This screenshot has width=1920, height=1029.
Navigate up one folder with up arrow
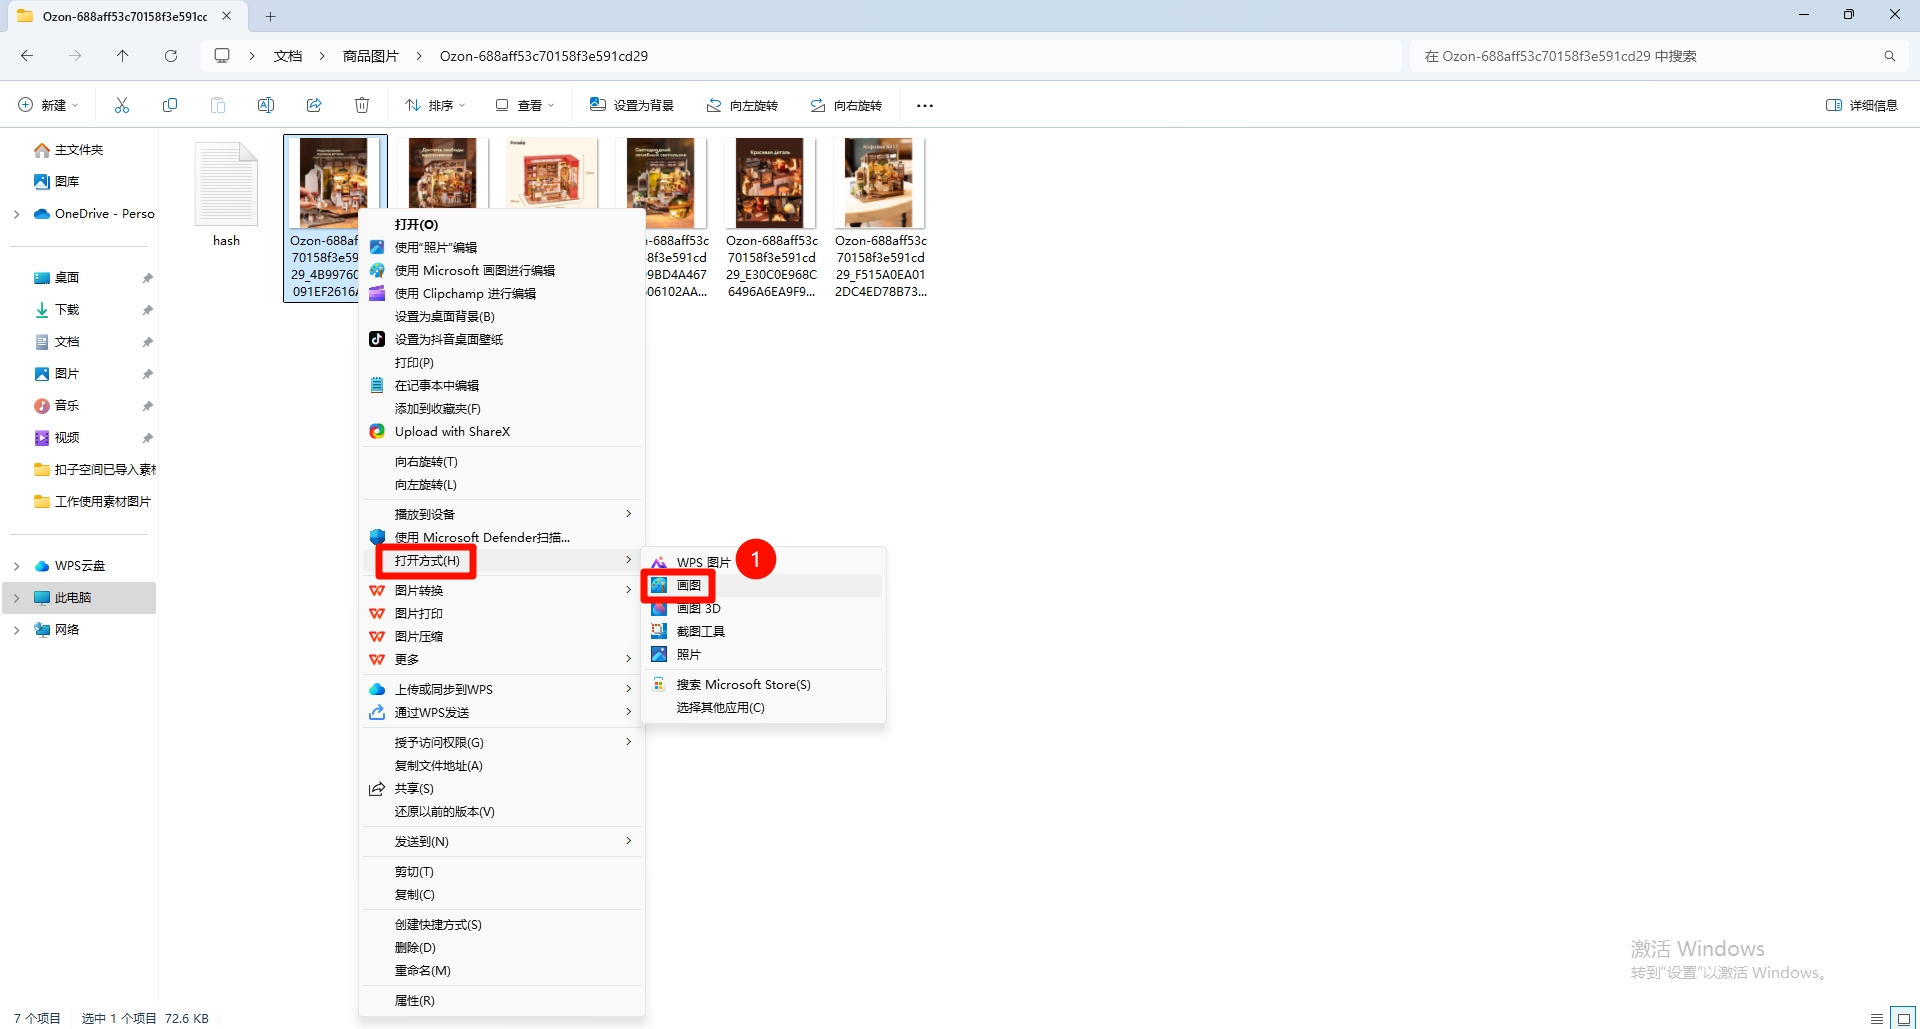click(123, 56)
